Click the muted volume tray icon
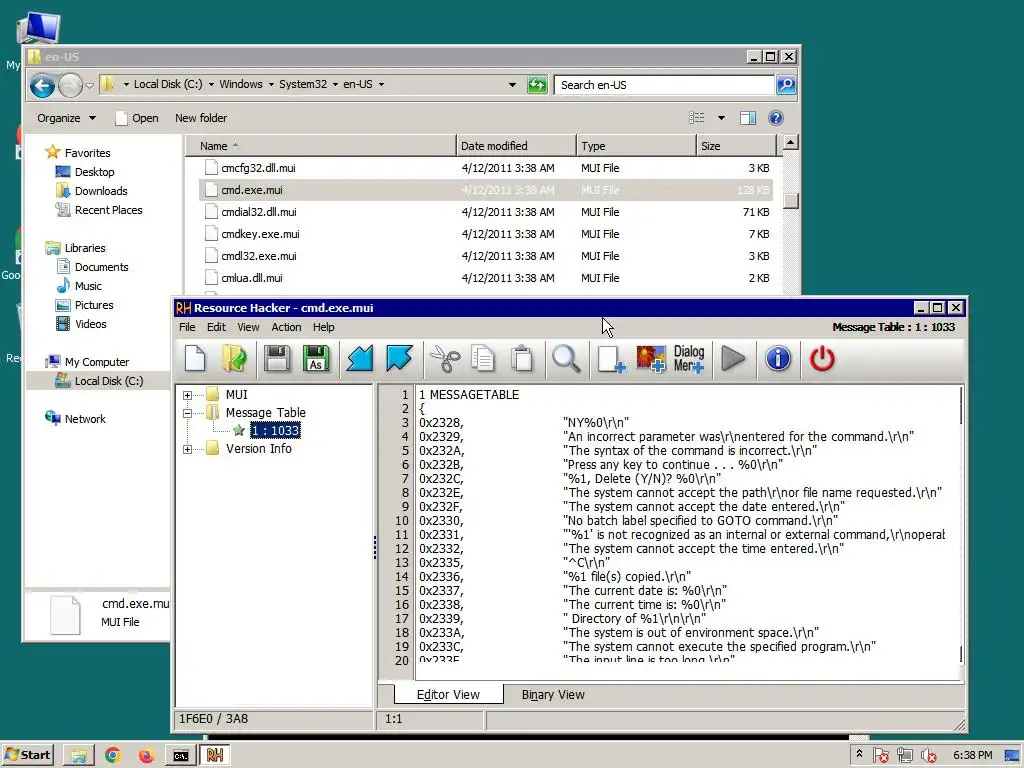Screen dimensions: 1024x768 pos(929,756)
